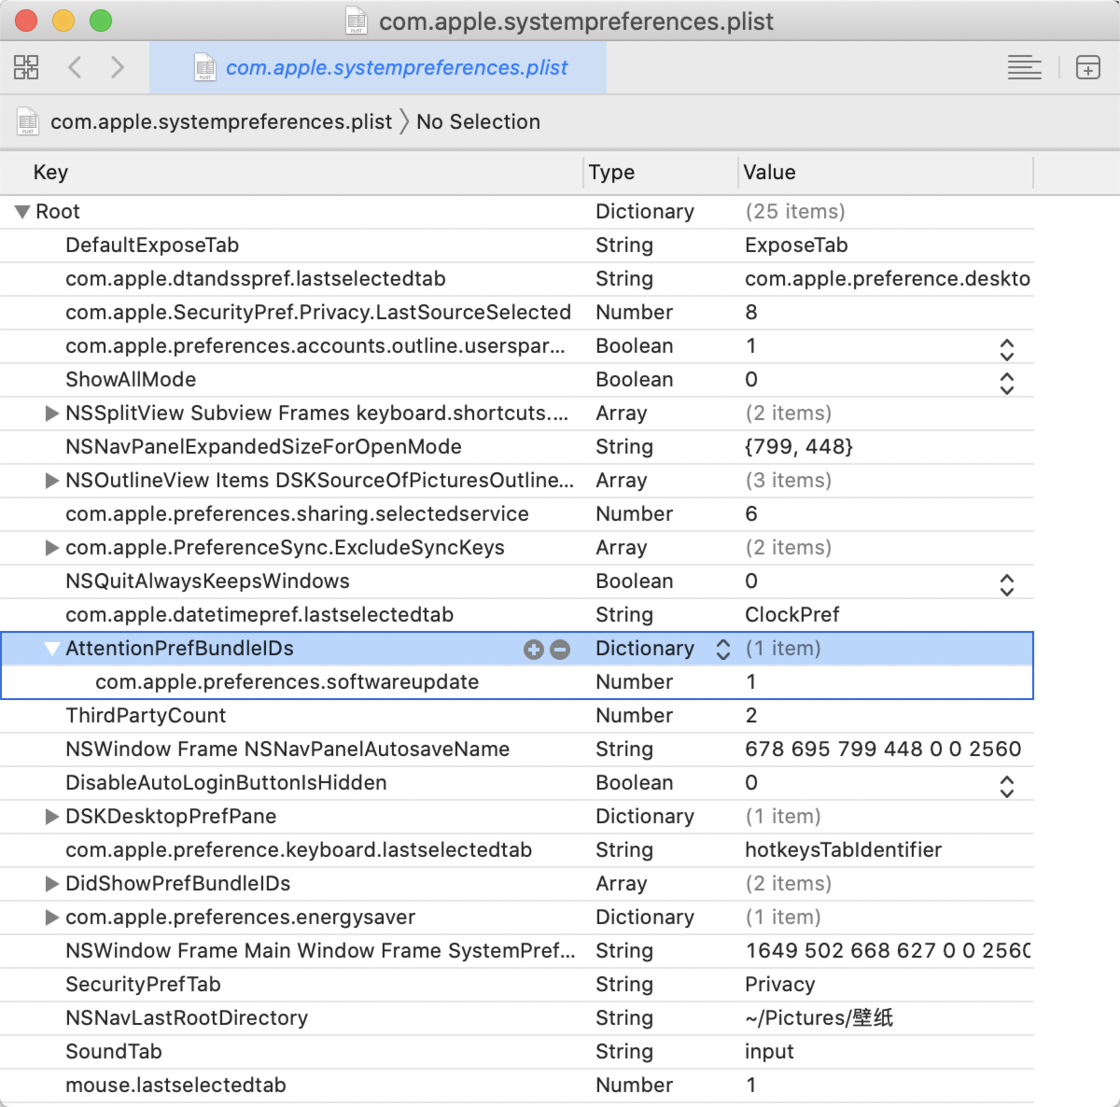Click the No Selection breadcrumb item
Viewport: 1120px width, 1107px height.
478,122
